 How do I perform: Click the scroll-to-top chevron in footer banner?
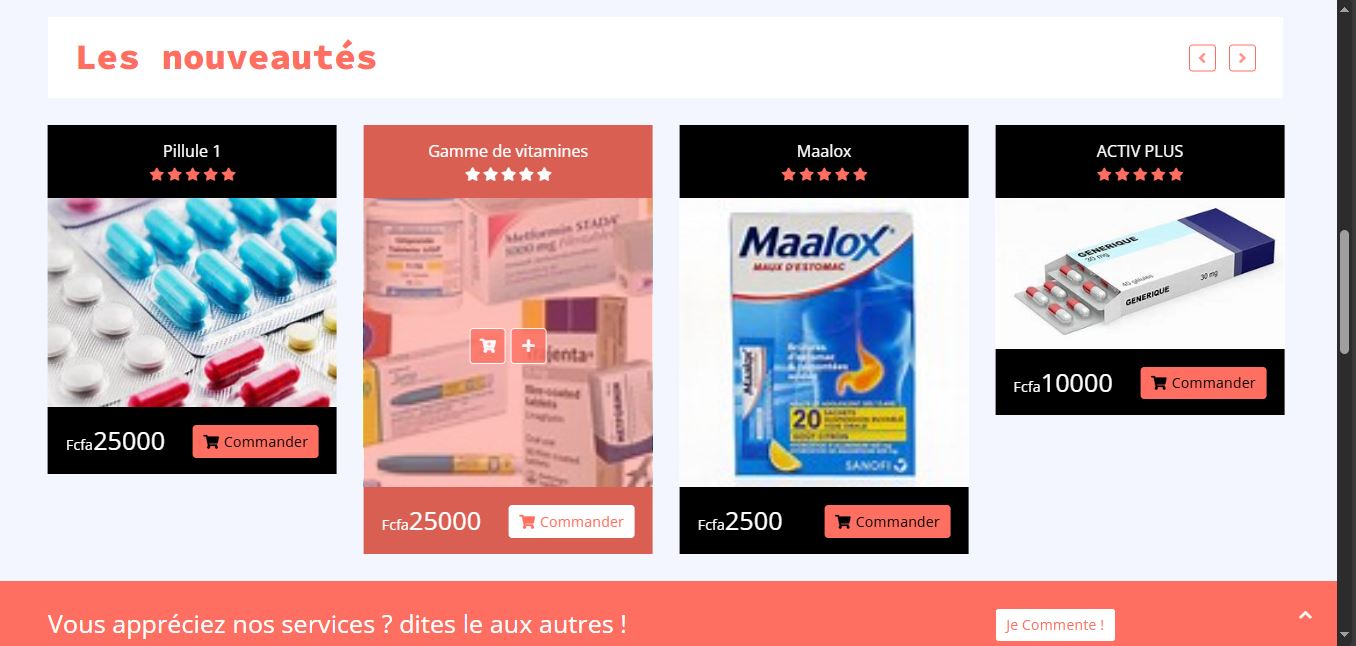[1305, 616]
